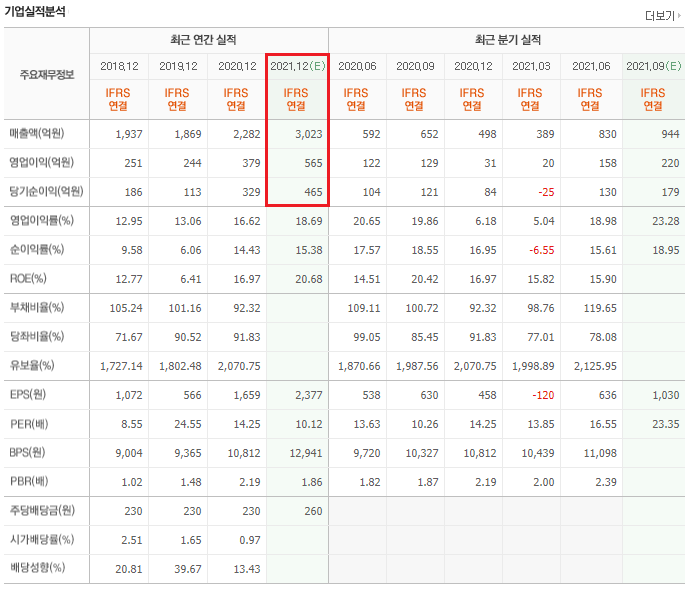688x589 pixels.
Task: Click the 105.24 debt ratio value
Action: tap(126, 308)
